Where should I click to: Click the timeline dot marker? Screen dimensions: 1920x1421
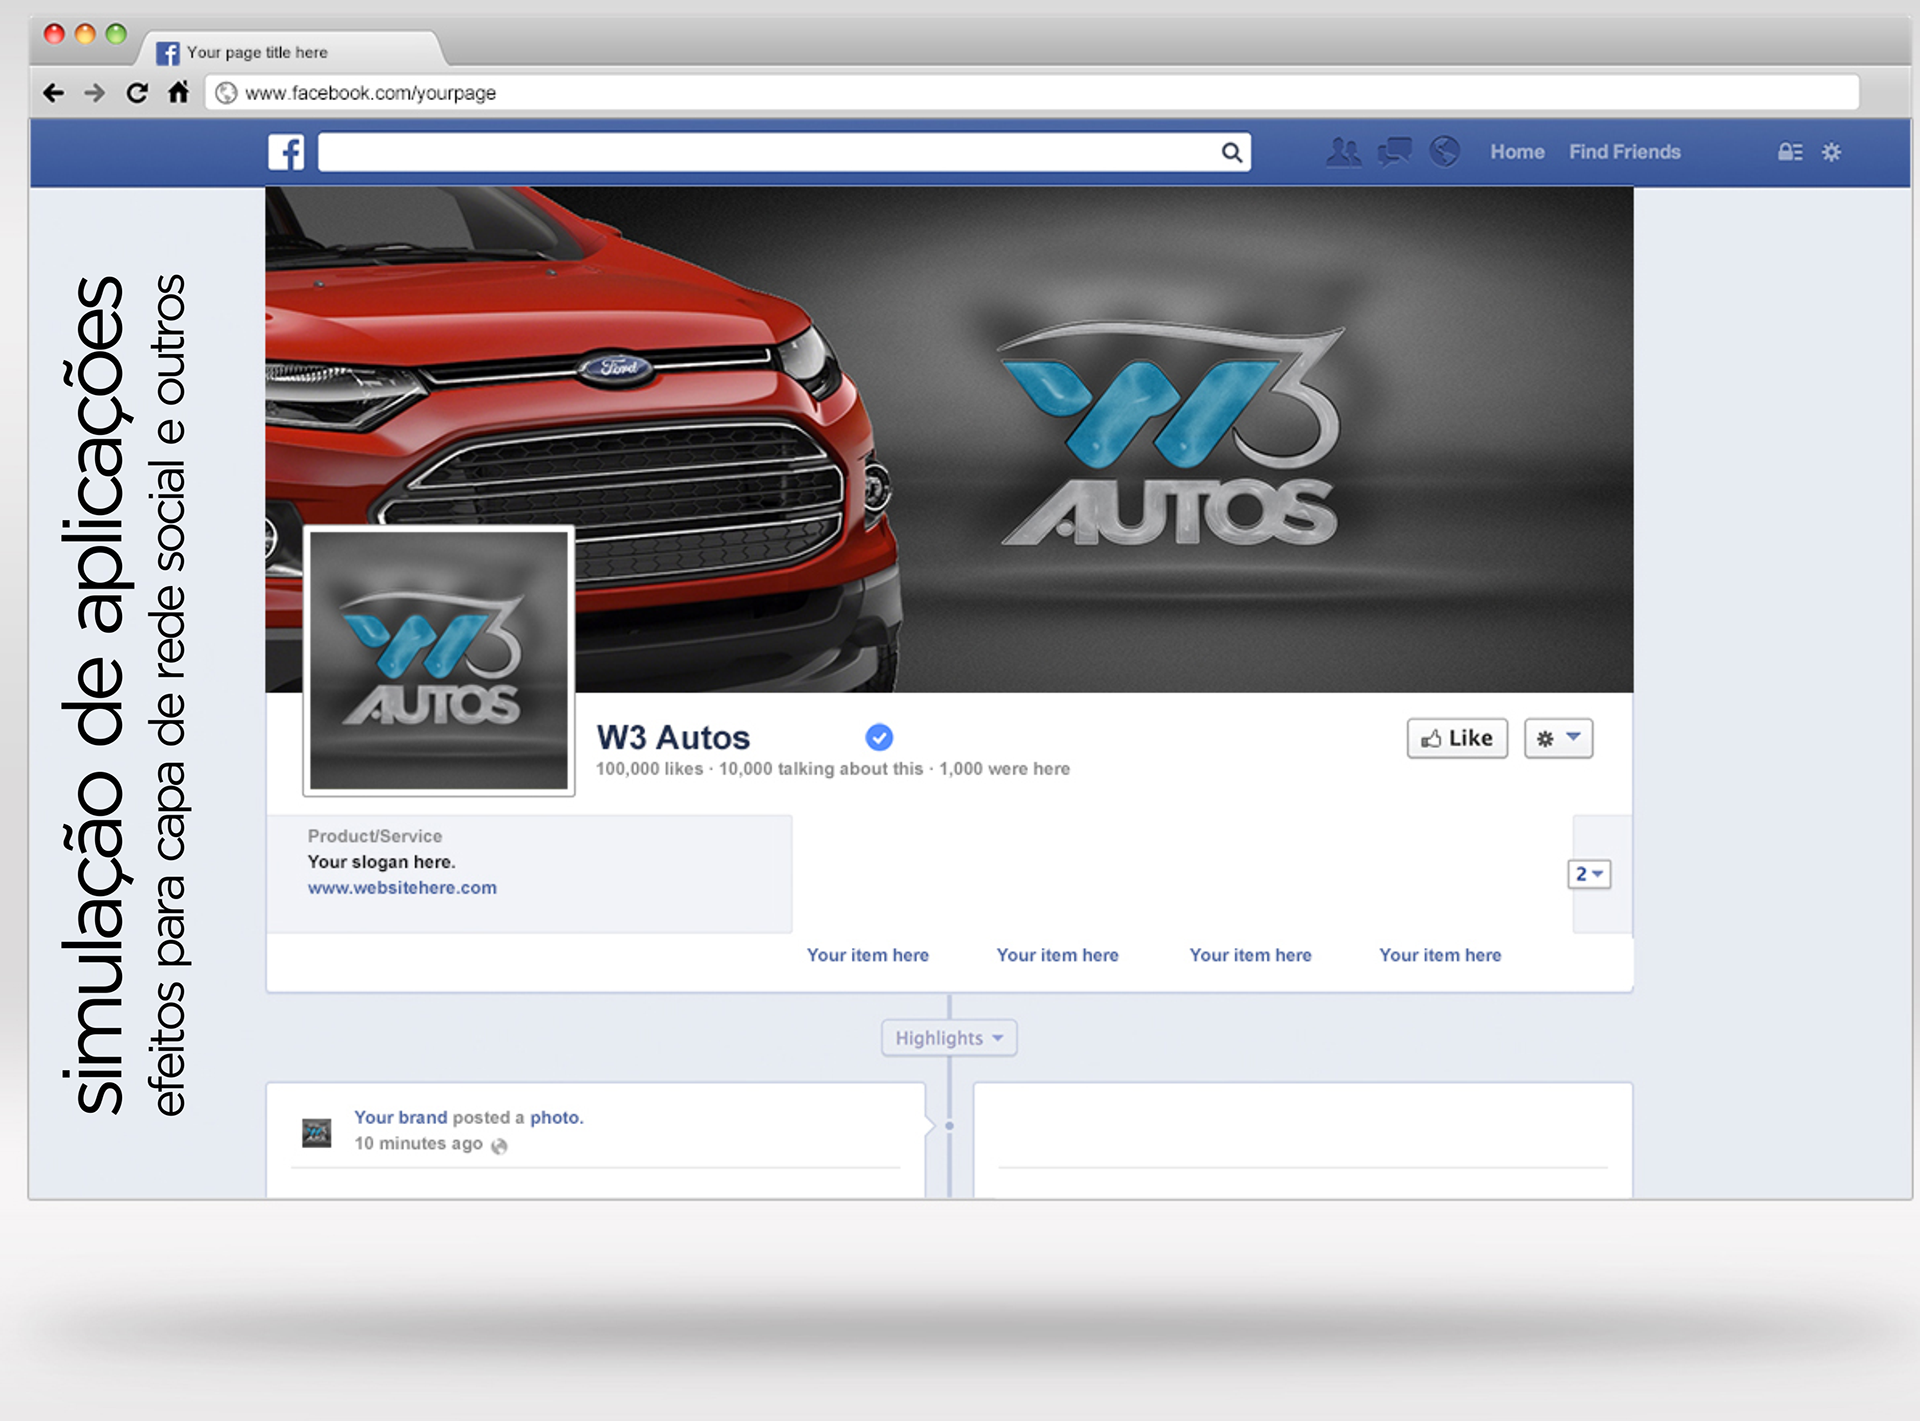(x=949, y=1126)
